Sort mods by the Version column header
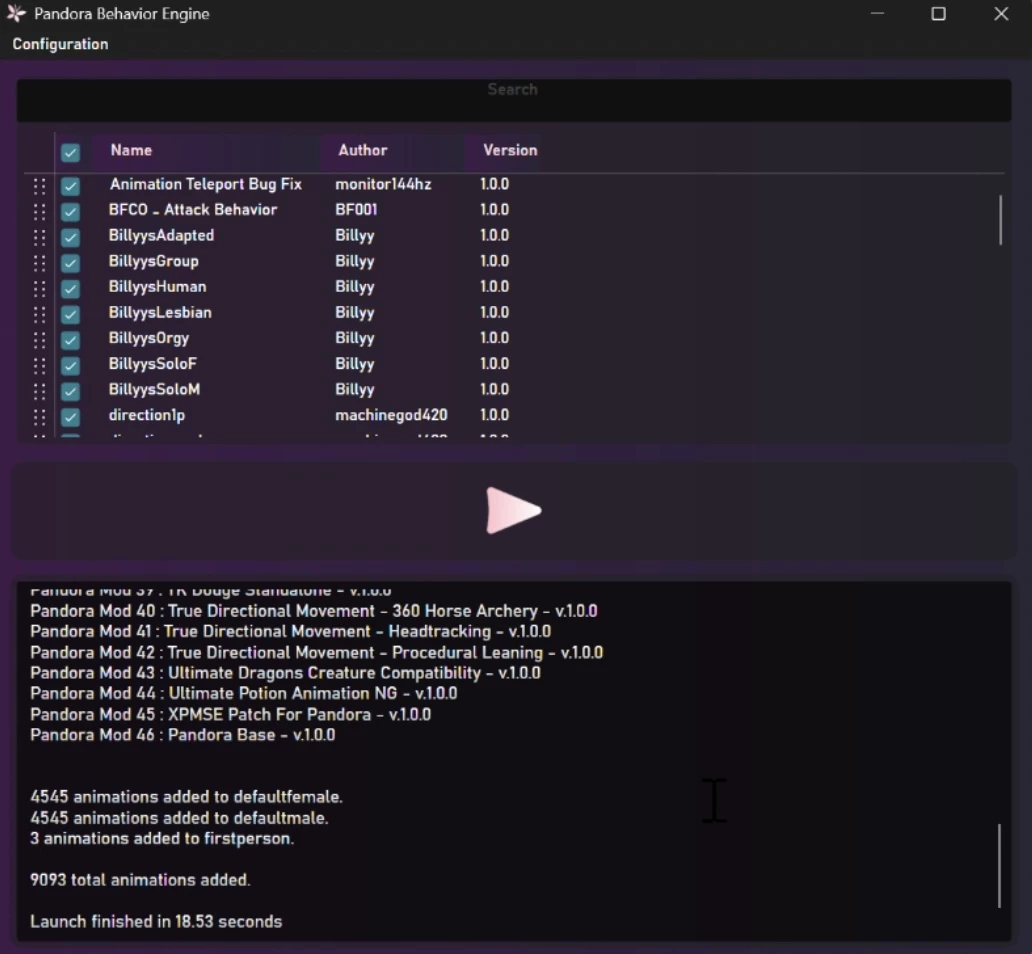1032x954 pixels. tap(510, 150)
